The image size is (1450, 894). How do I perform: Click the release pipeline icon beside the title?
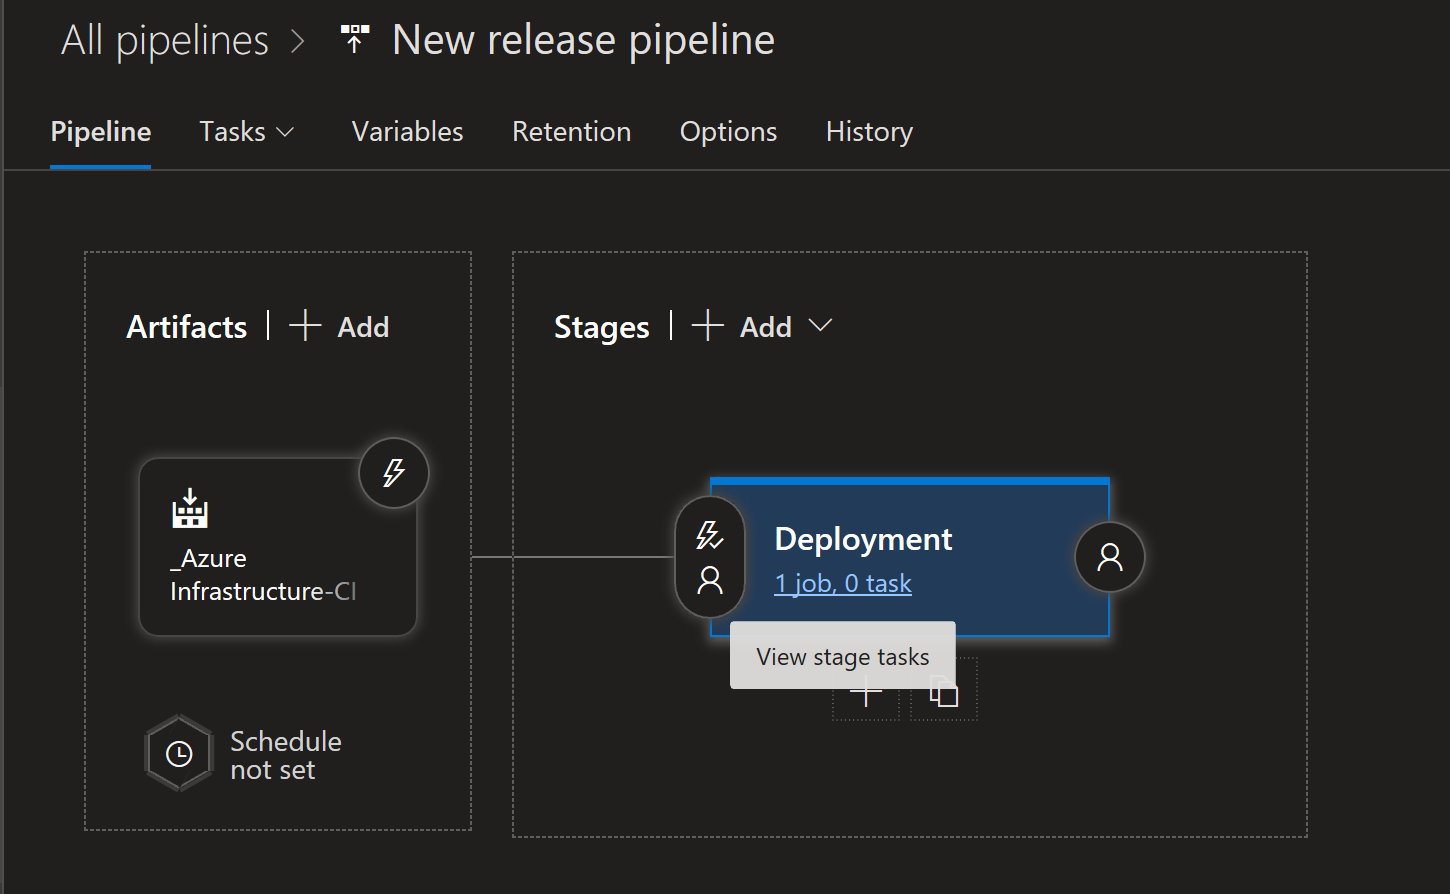[x=354, y=40]
